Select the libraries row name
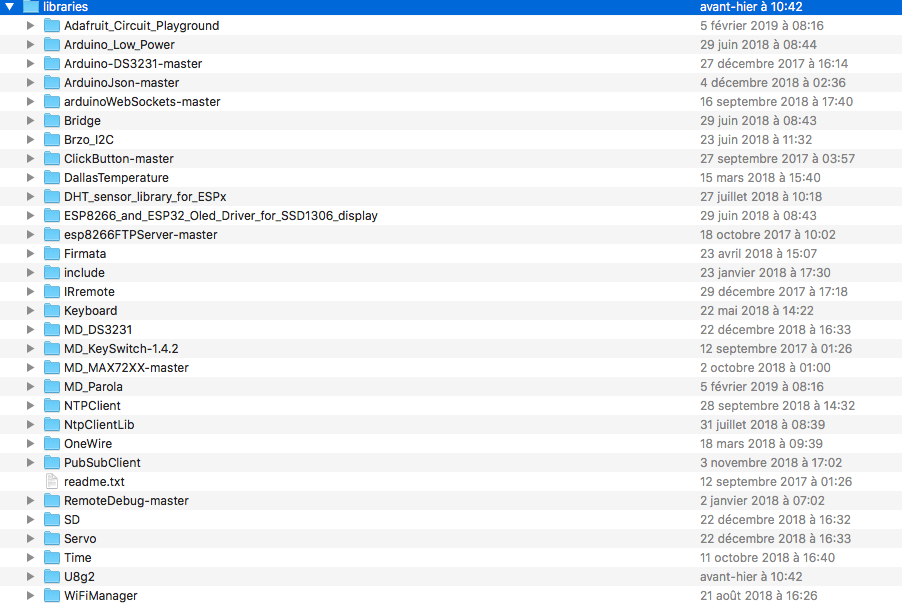902x605 pixels. pos(66,7)
